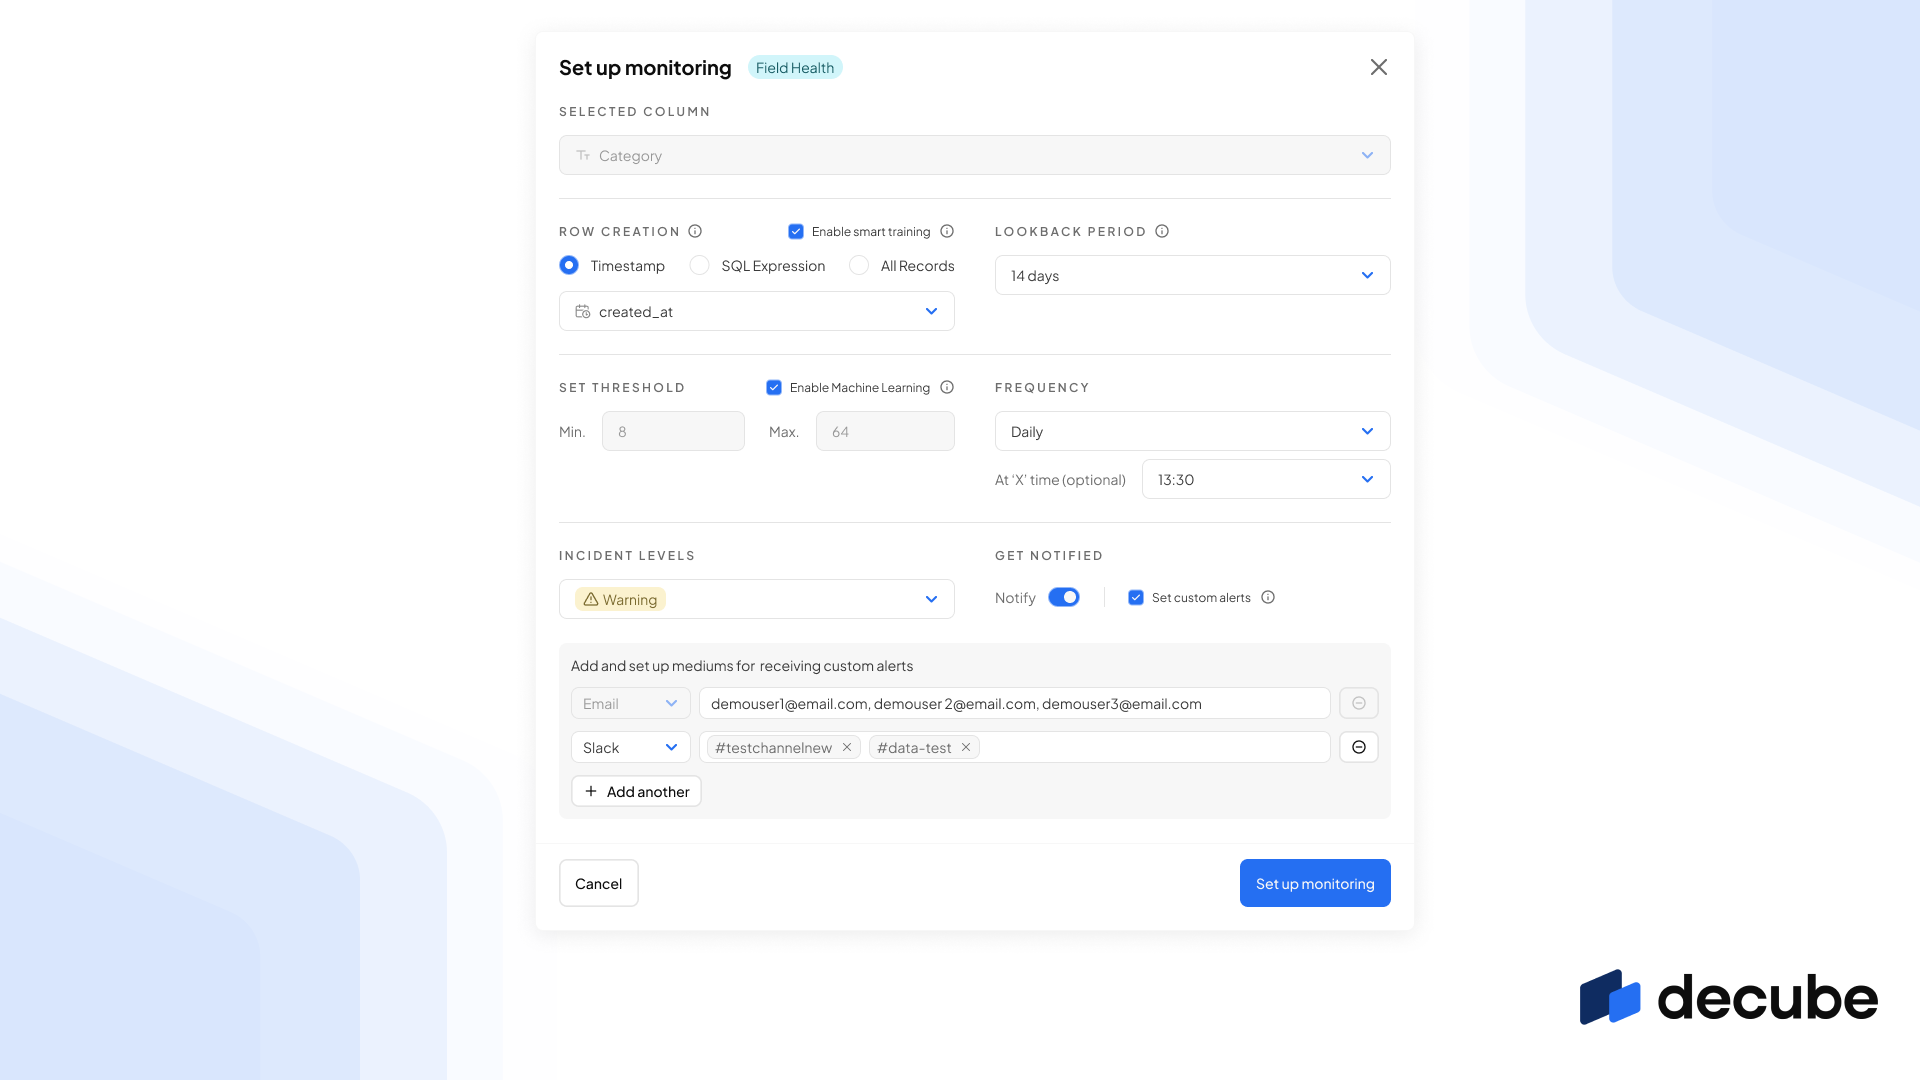Open the 13:30 time dropdown
Image resolution: width=1920 pixels, height=1080 pixels.
click(1266, 479)
